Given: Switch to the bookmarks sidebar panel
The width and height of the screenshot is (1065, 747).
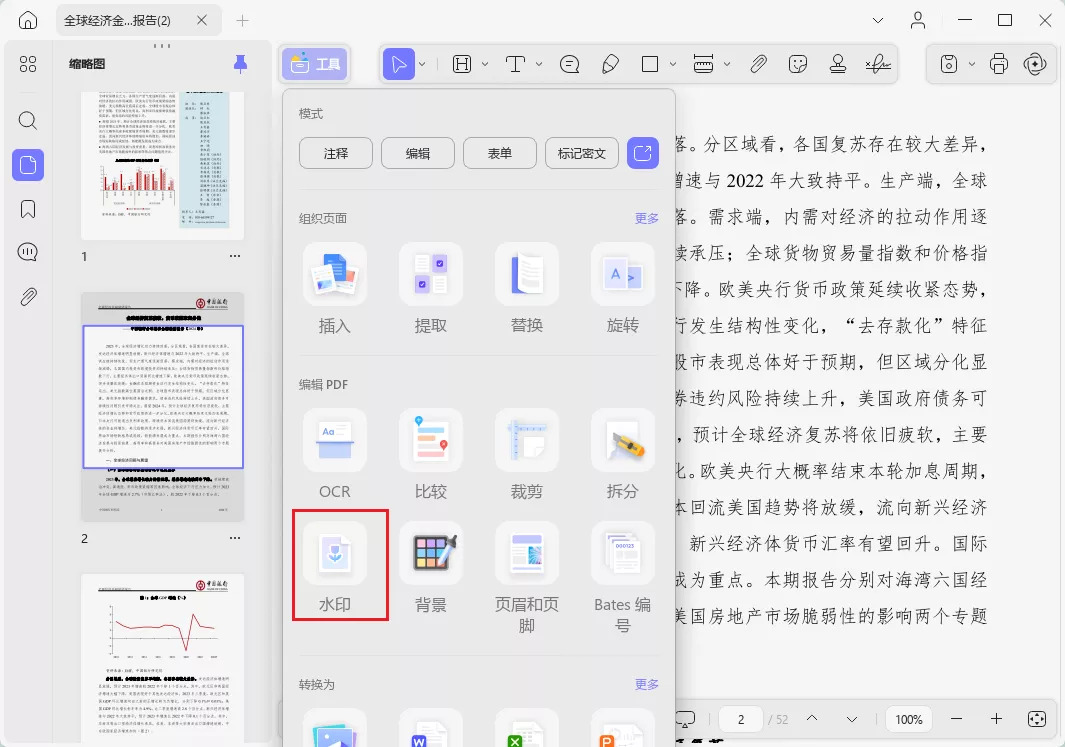Looking at the screenshot, I should 27,208.
